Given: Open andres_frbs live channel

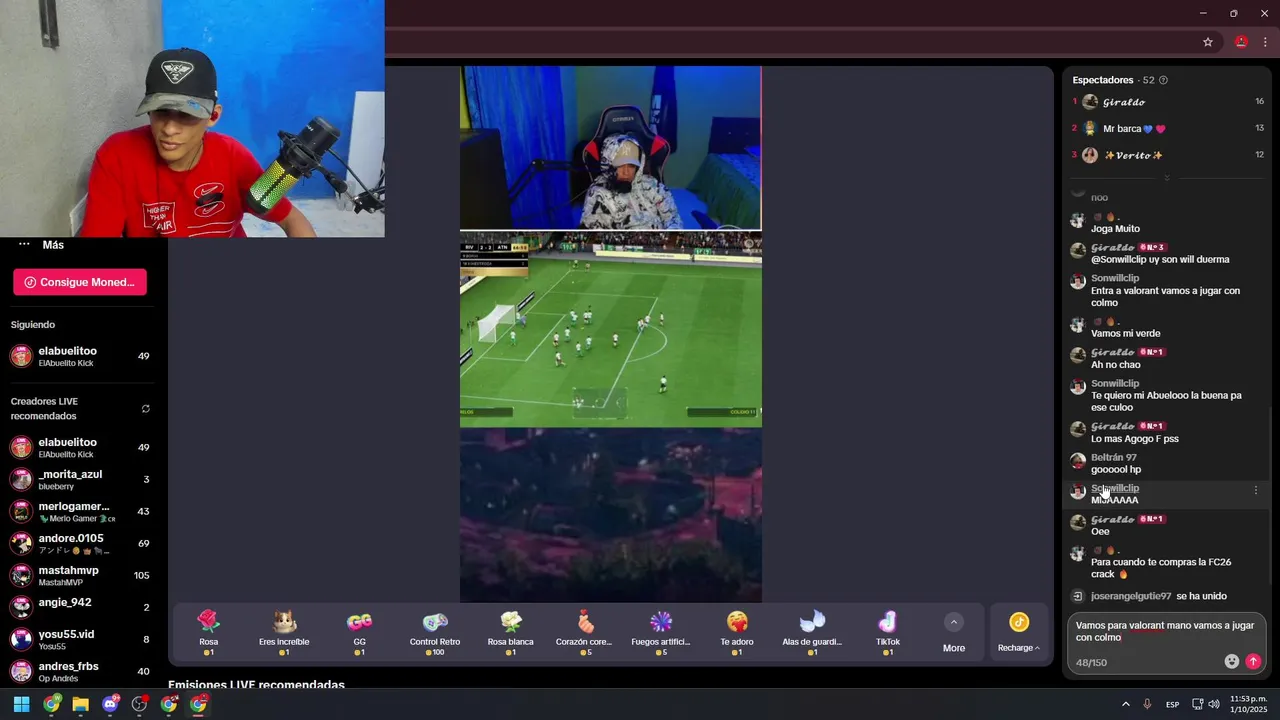Looking at the screenshot, I should [x=80, y=671].
